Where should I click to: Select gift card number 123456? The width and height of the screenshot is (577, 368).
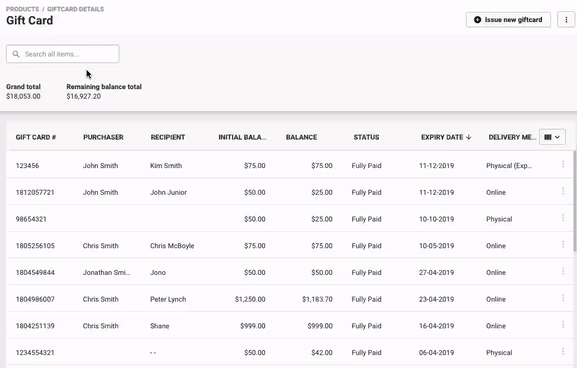click(x=27, y=166)
